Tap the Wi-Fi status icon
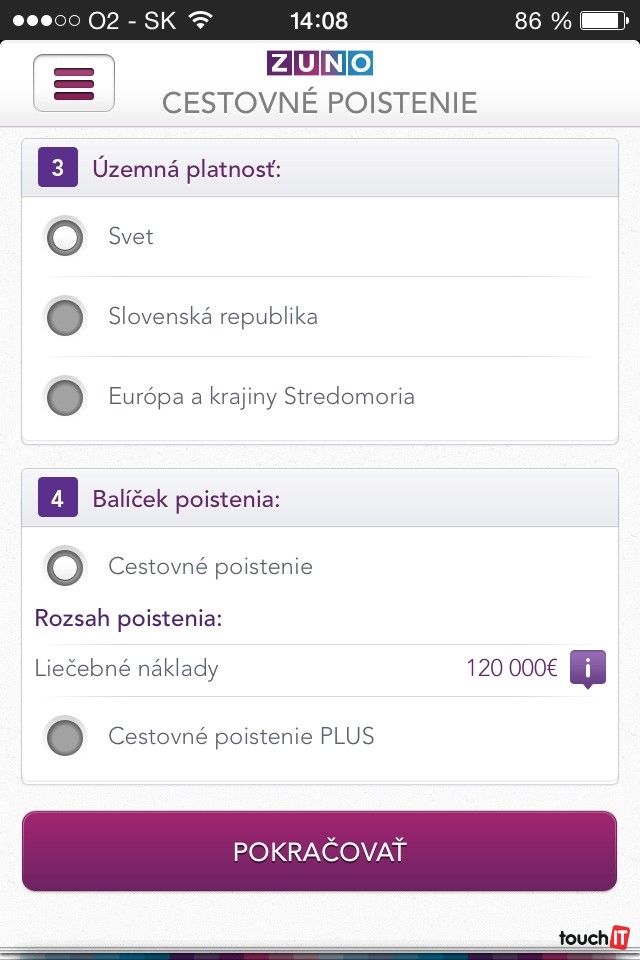 coord(201,21)
